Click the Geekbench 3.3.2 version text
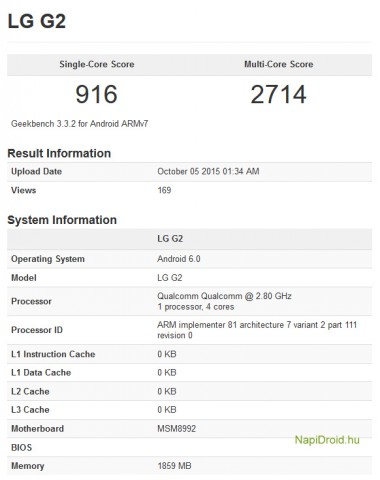This screenshot has width=380, height=480. click(x=80, y=124)
